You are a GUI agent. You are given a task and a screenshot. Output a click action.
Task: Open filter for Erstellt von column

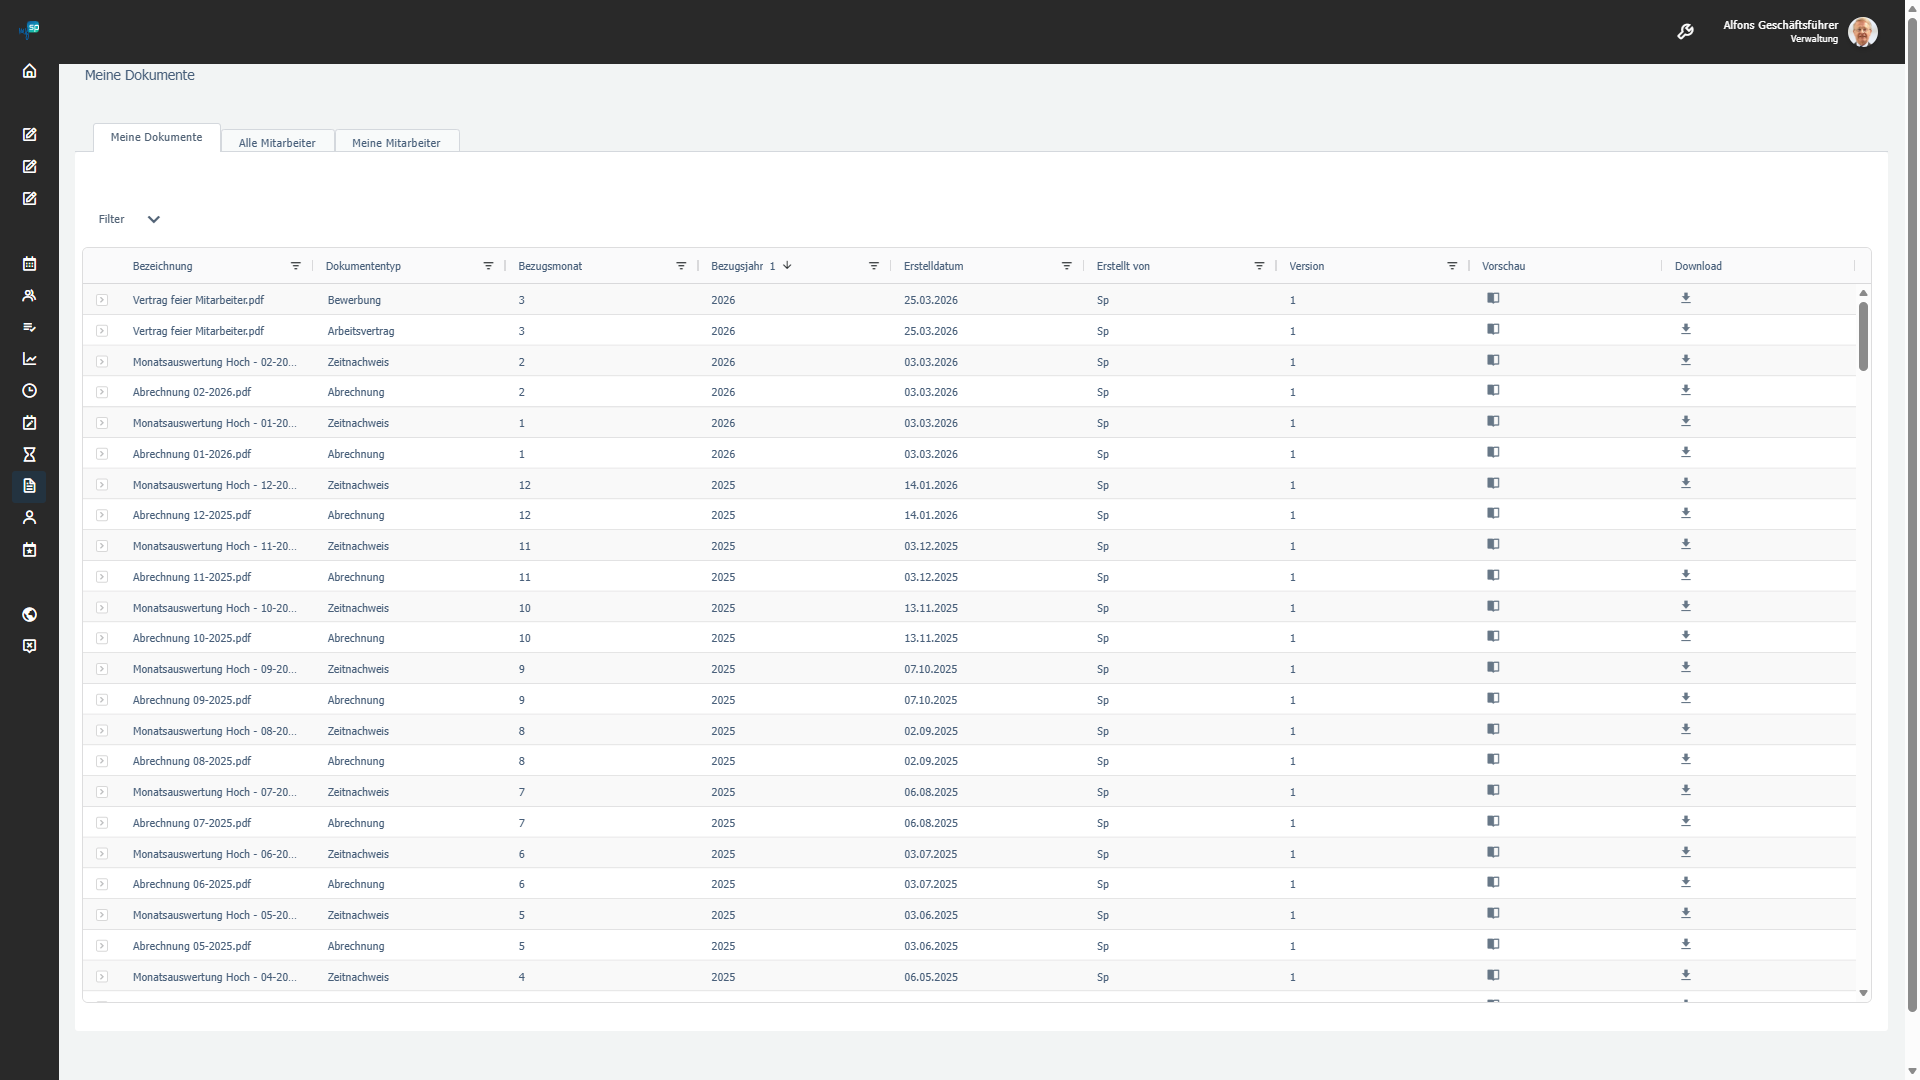(x=1259, y=266)
